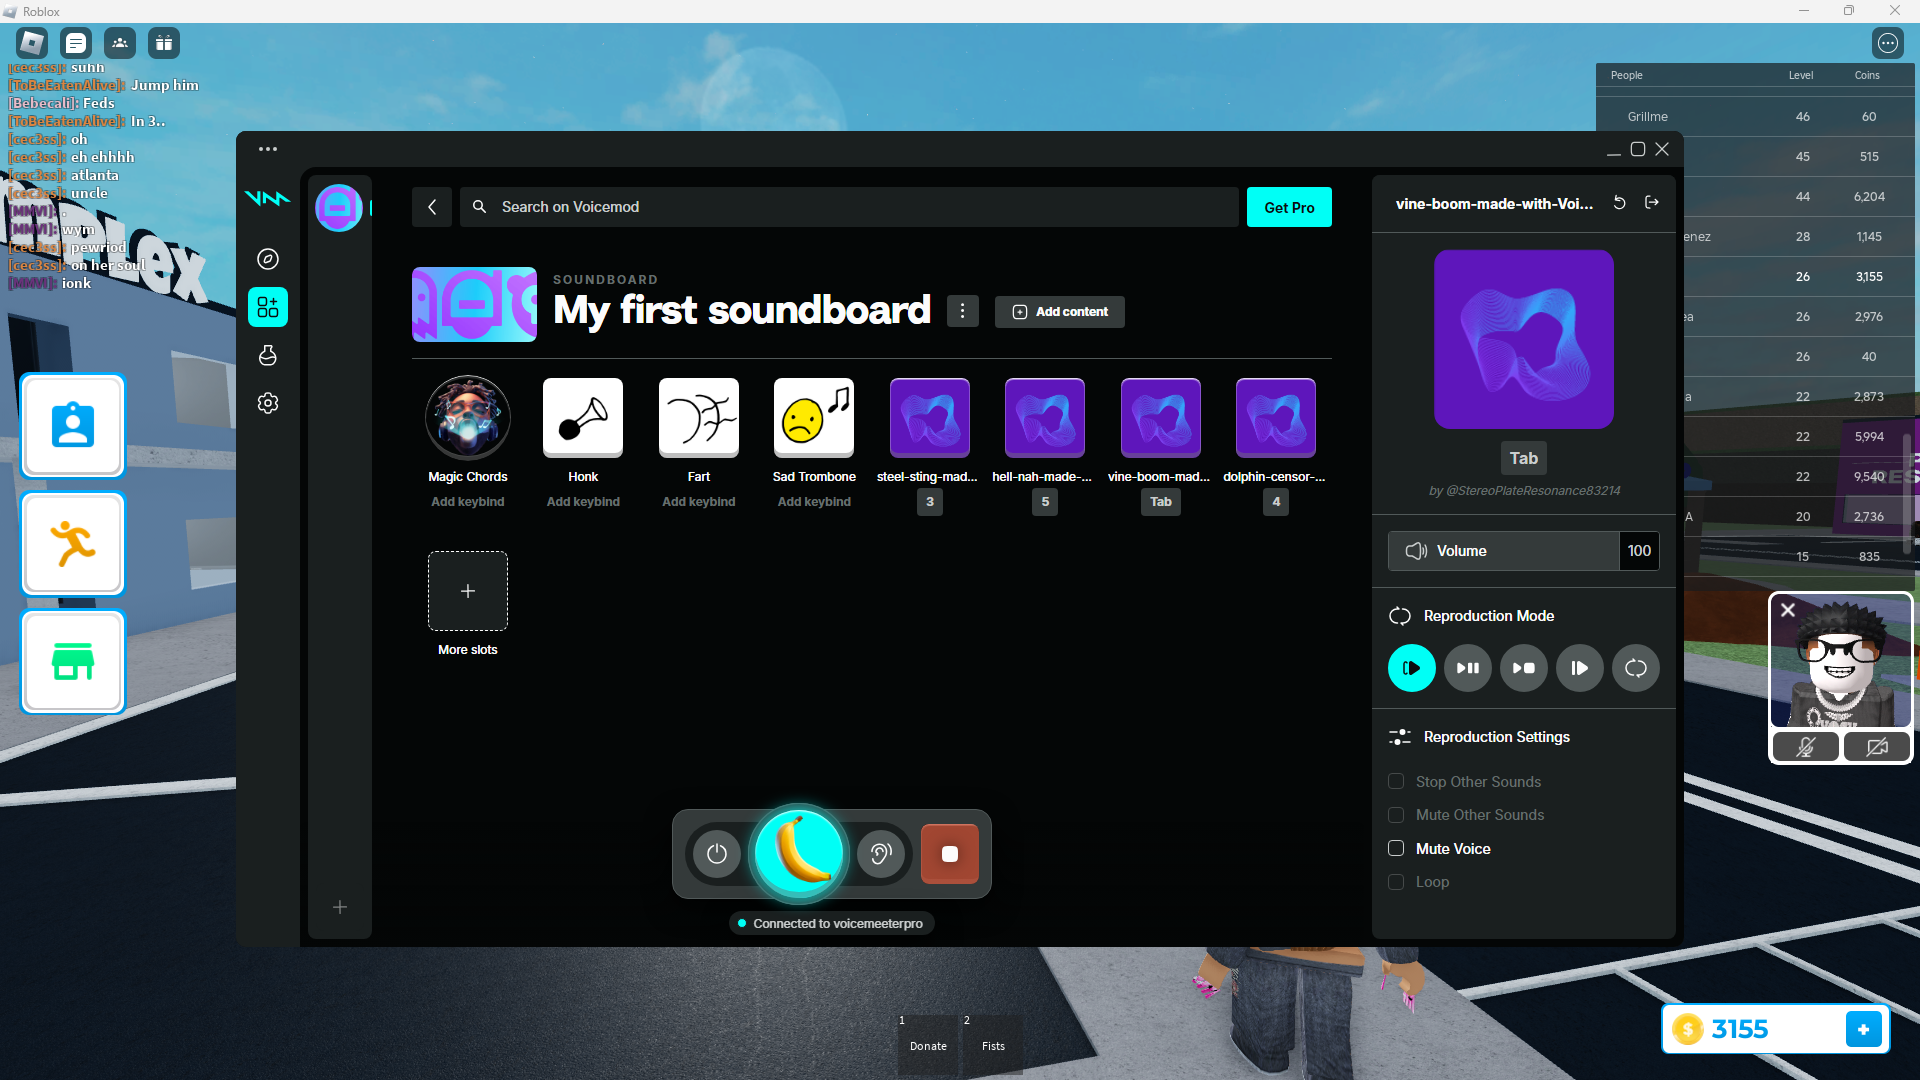Open the Roblox menu icon
The height and width of the screenshot is (1080, 1920).
click(32, 43)
